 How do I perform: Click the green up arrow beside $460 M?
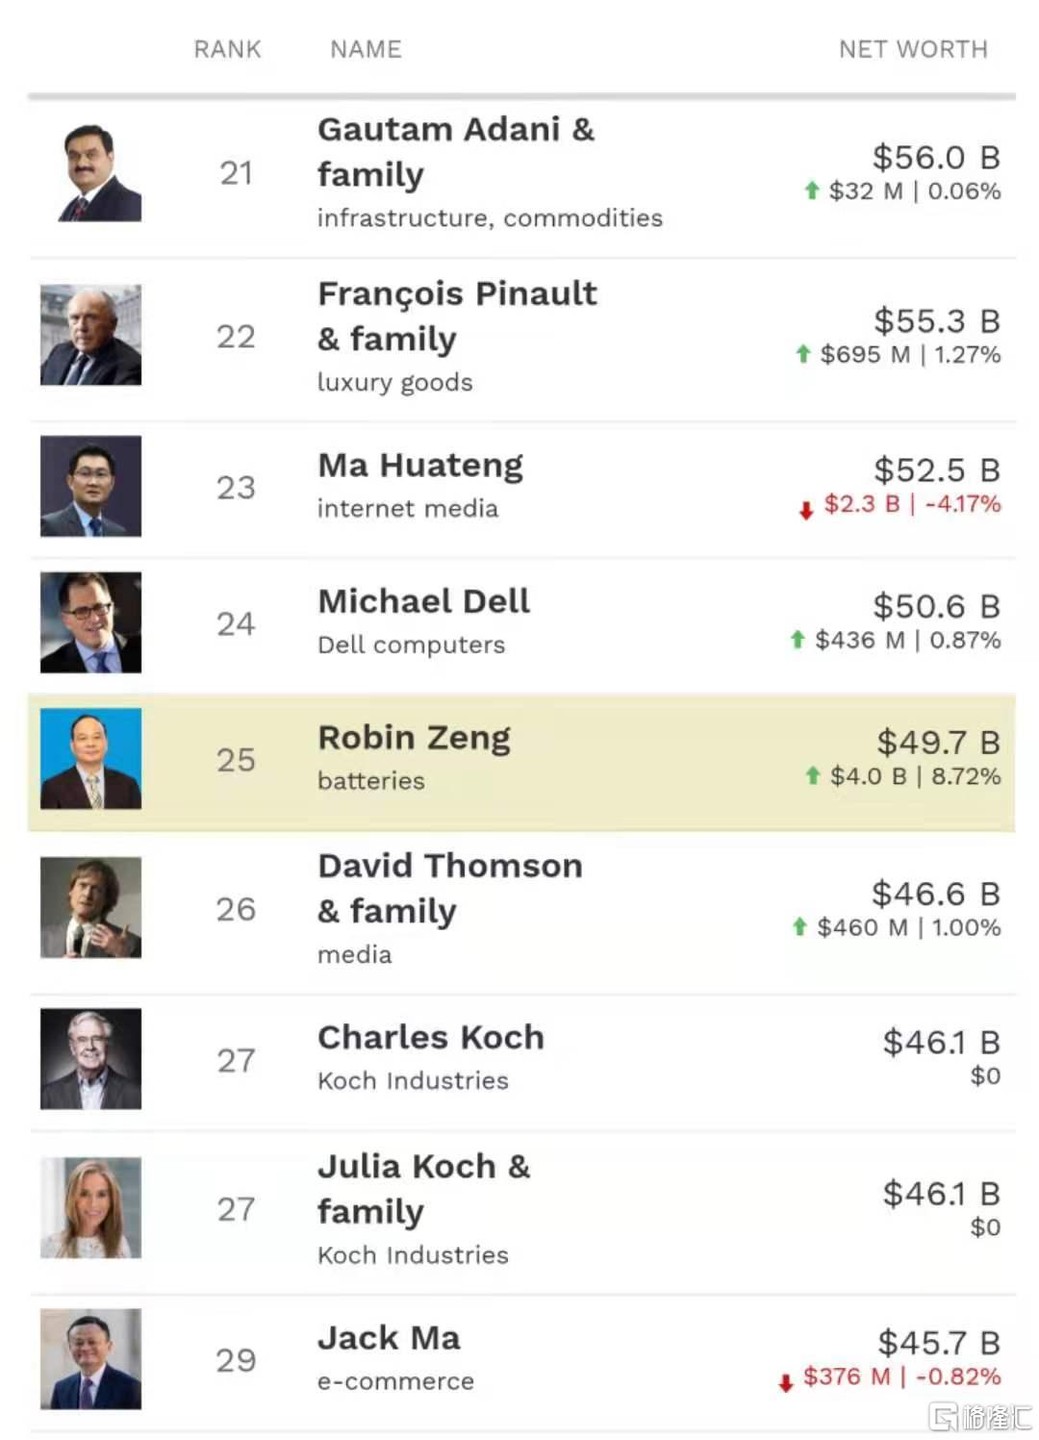(800, 927)
